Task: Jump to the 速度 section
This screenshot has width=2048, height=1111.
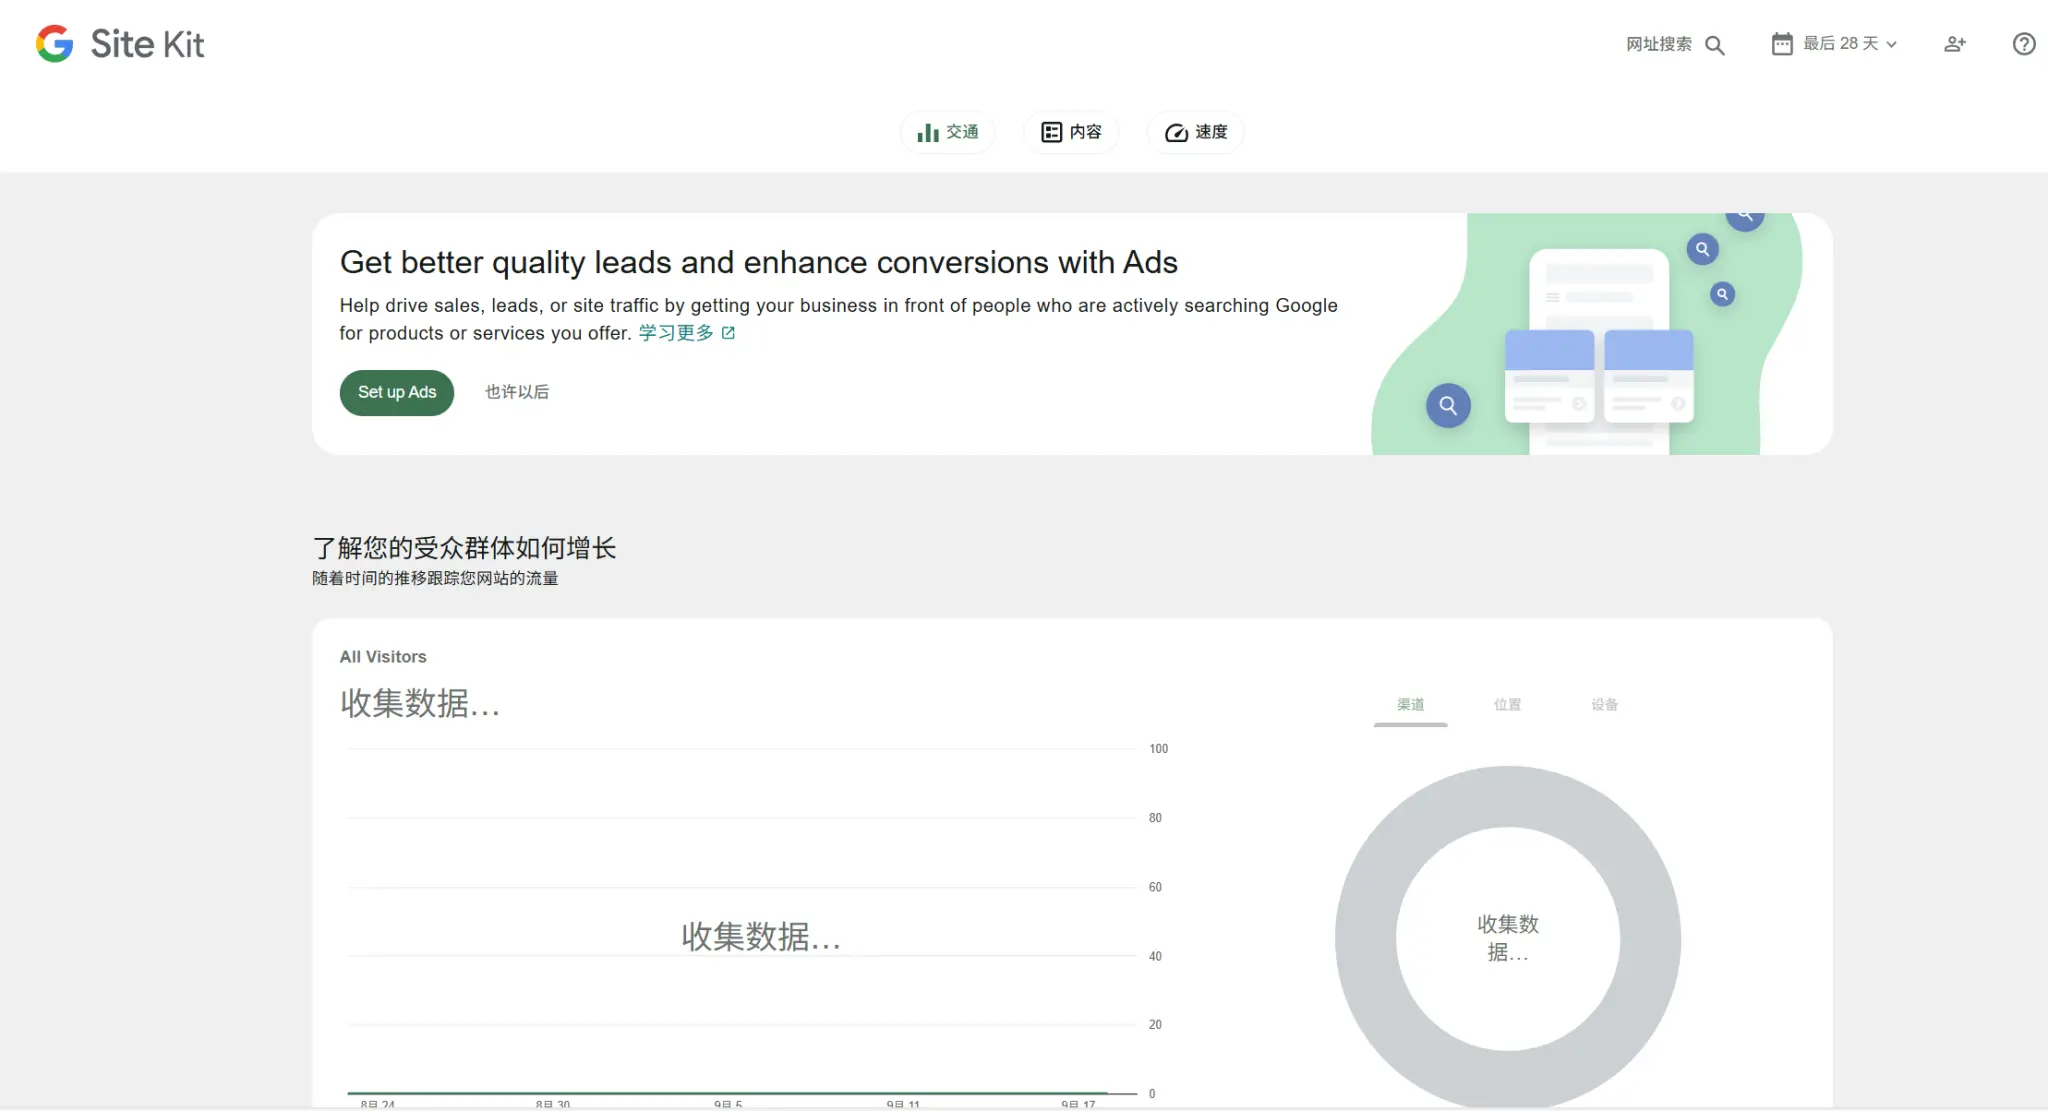Action: pos(1196,132)
